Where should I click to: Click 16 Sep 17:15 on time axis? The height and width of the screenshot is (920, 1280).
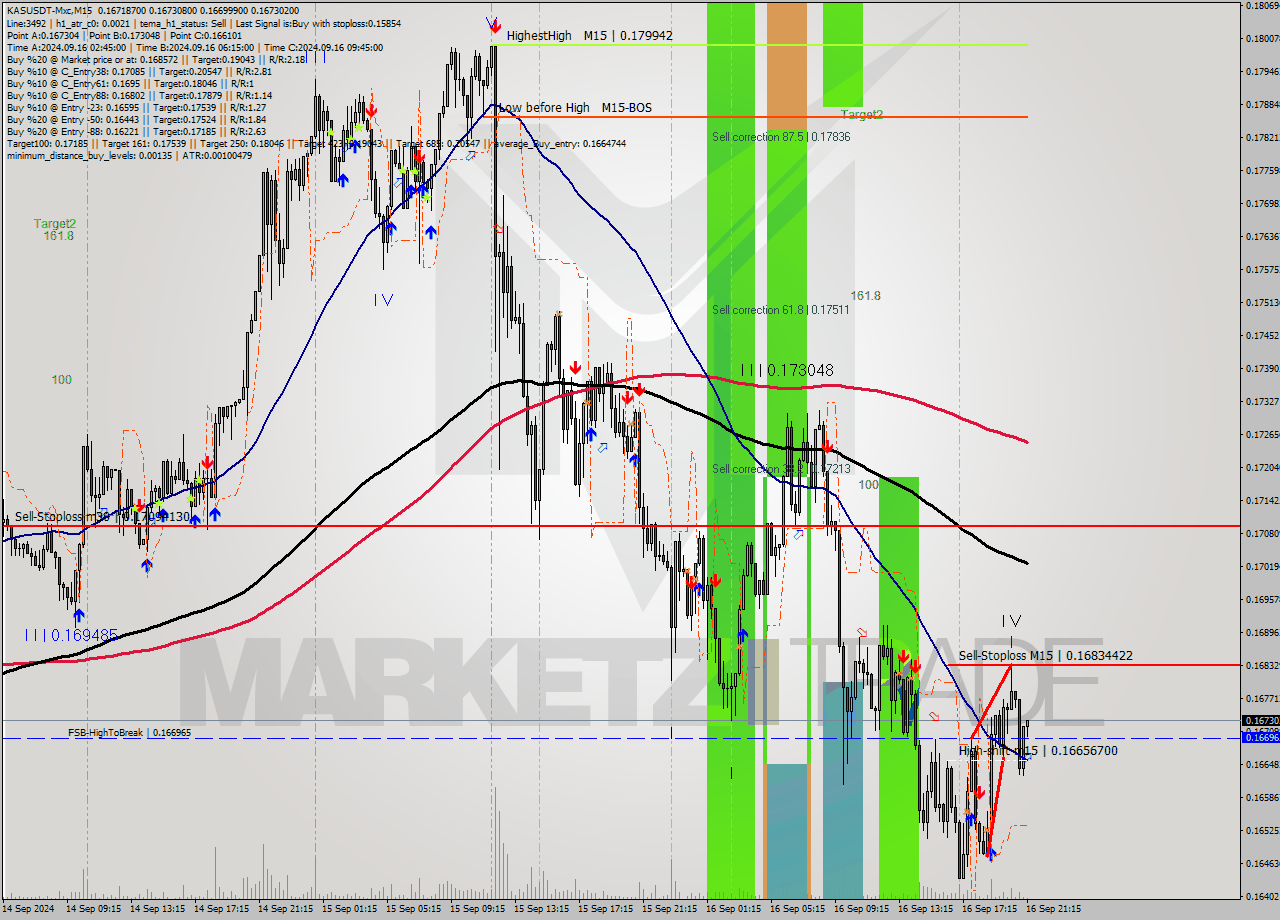pyautogui.click(x=990, y=910)
